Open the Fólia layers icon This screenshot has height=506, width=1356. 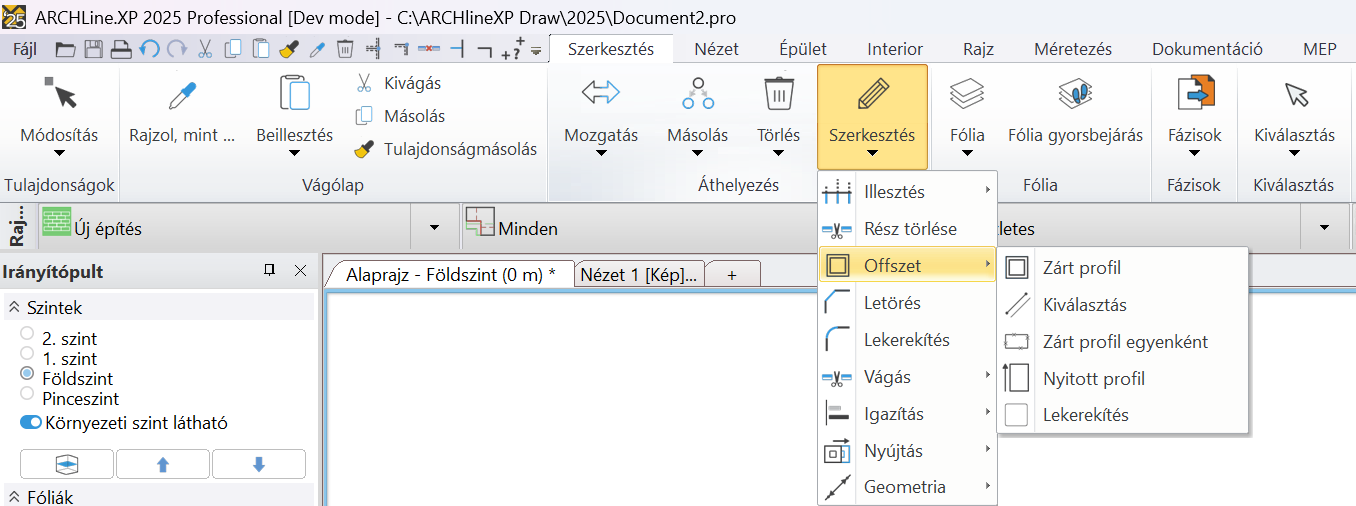point(967,93)
